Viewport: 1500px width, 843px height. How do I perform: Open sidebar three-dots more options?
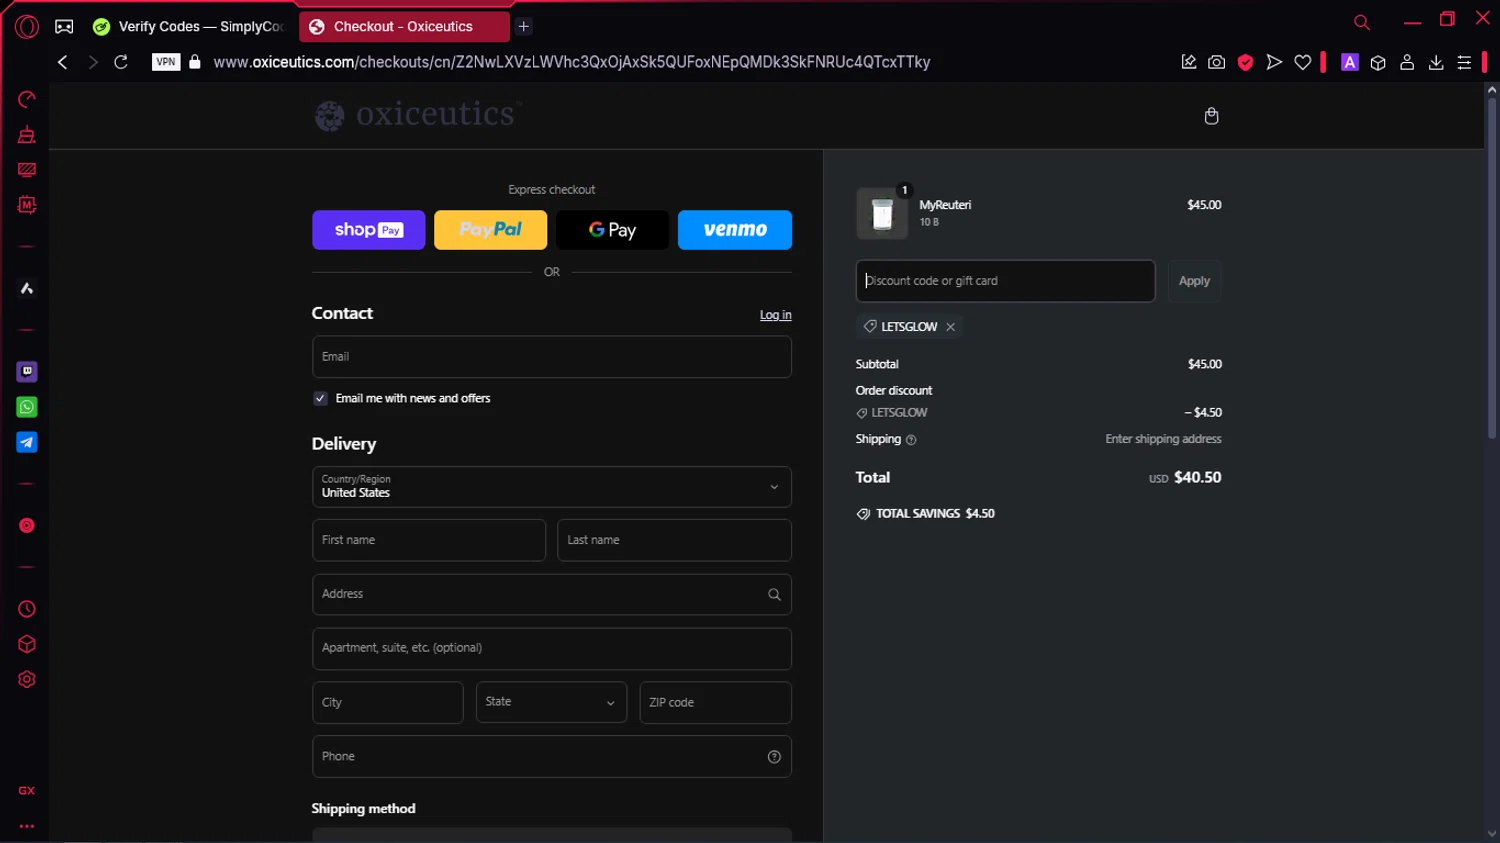[27, 827]
